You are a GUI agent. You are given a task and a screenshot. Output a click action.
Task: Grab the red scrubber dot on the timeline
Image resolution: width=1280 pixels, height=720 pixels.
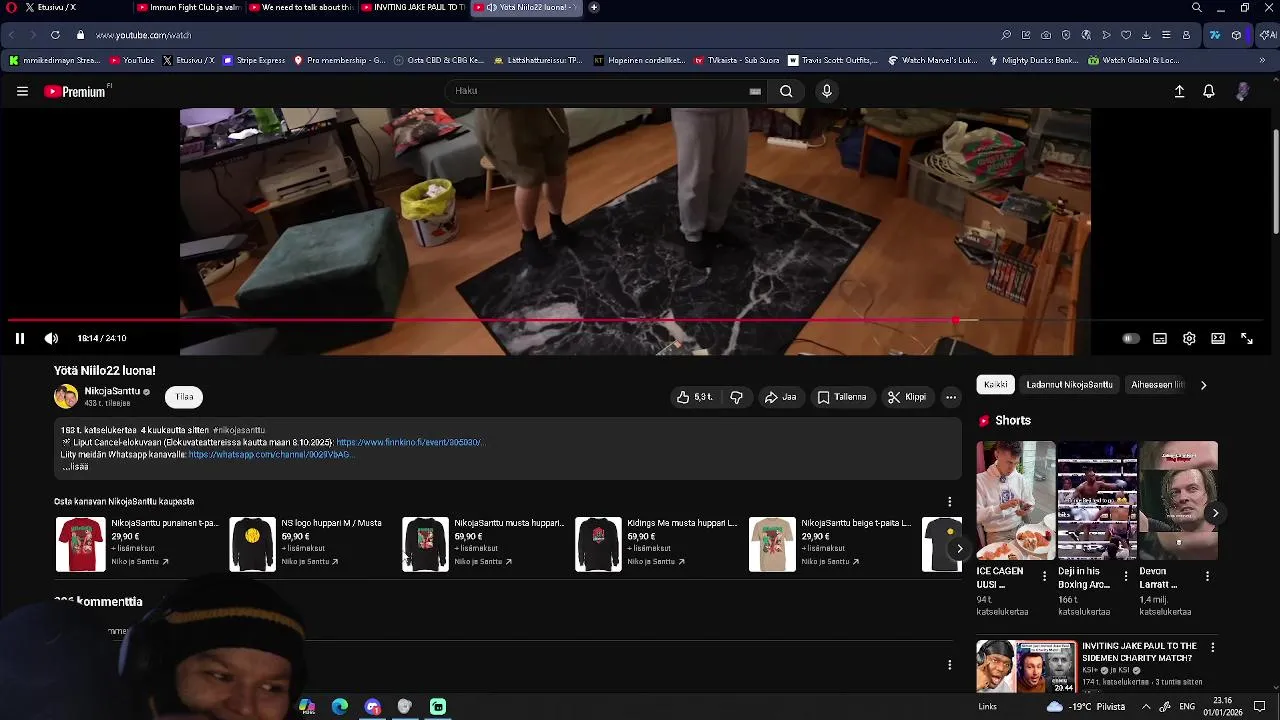(x=955, y=321)
